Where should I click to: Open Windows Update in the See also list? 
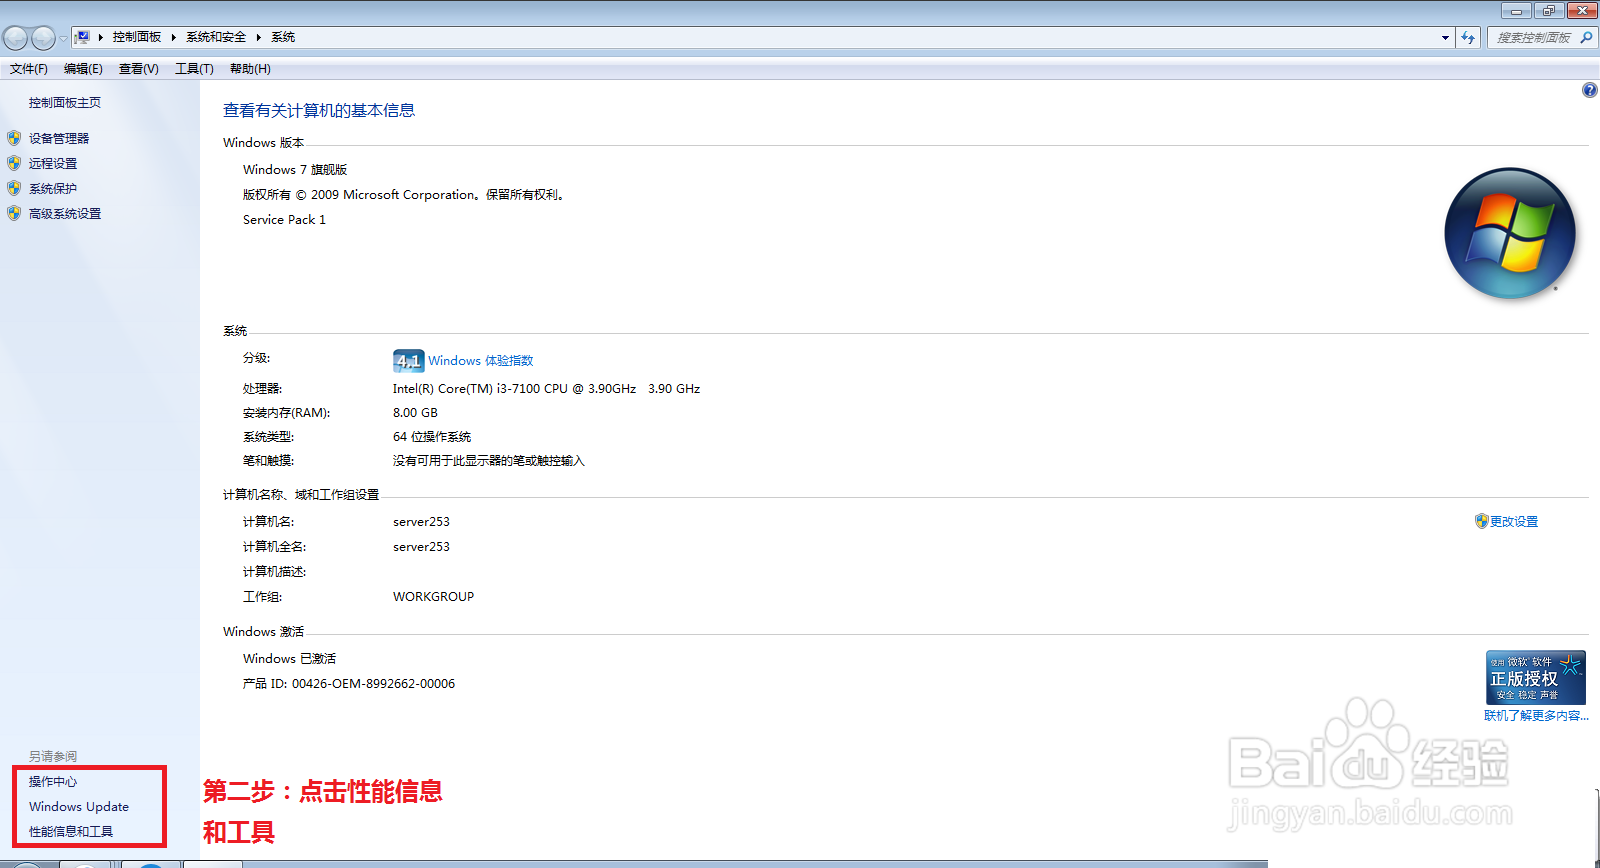(79, 807)
